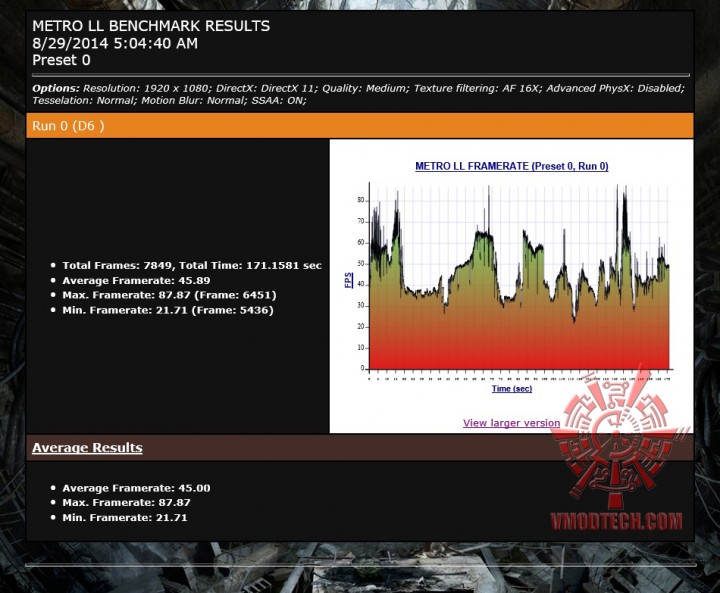Click the Average Results heading
Viewport: 720px width, 593px height.
coord(87,448)
